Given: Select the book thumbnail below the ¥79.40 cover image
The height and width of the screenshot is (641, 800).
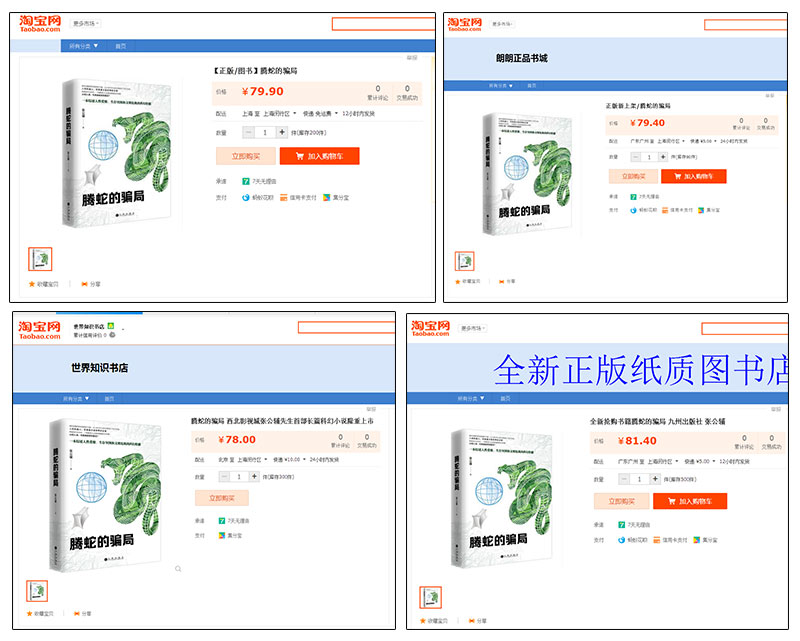Looking at the screenshot, I should 464,261.
